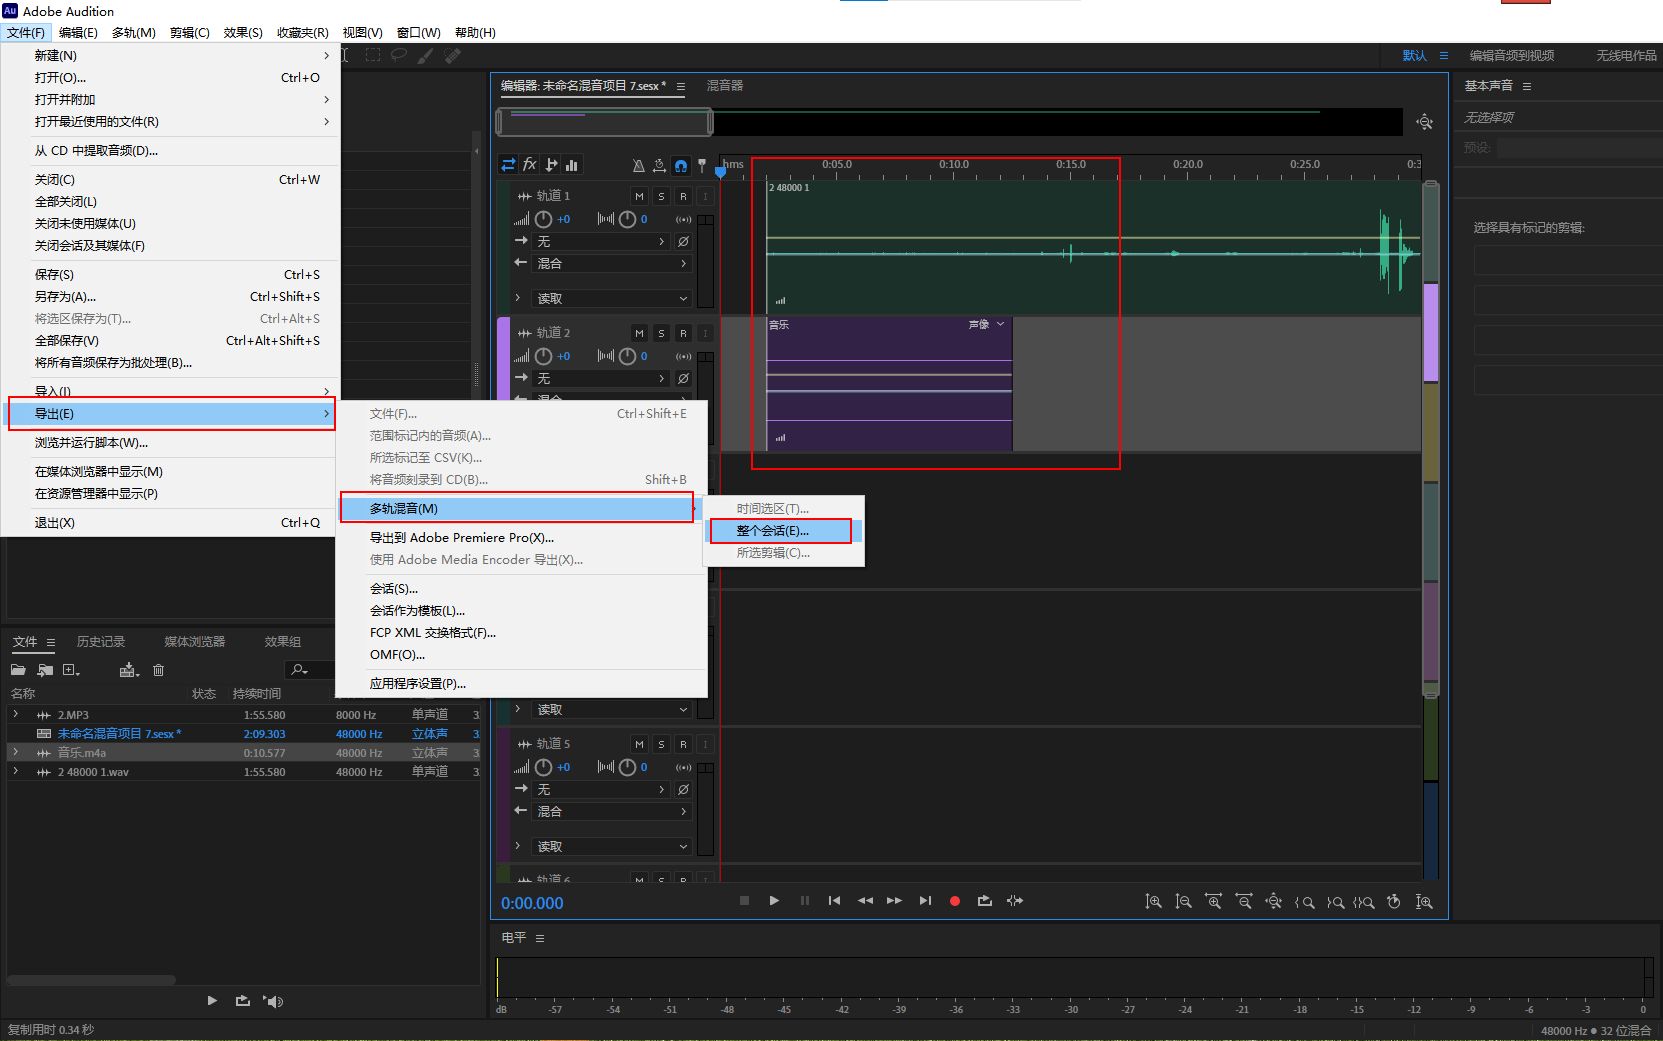Click the rewind button in the transport
Image resolution: width=1663 pixels, height=1041 pixels.
click(865, 901)
